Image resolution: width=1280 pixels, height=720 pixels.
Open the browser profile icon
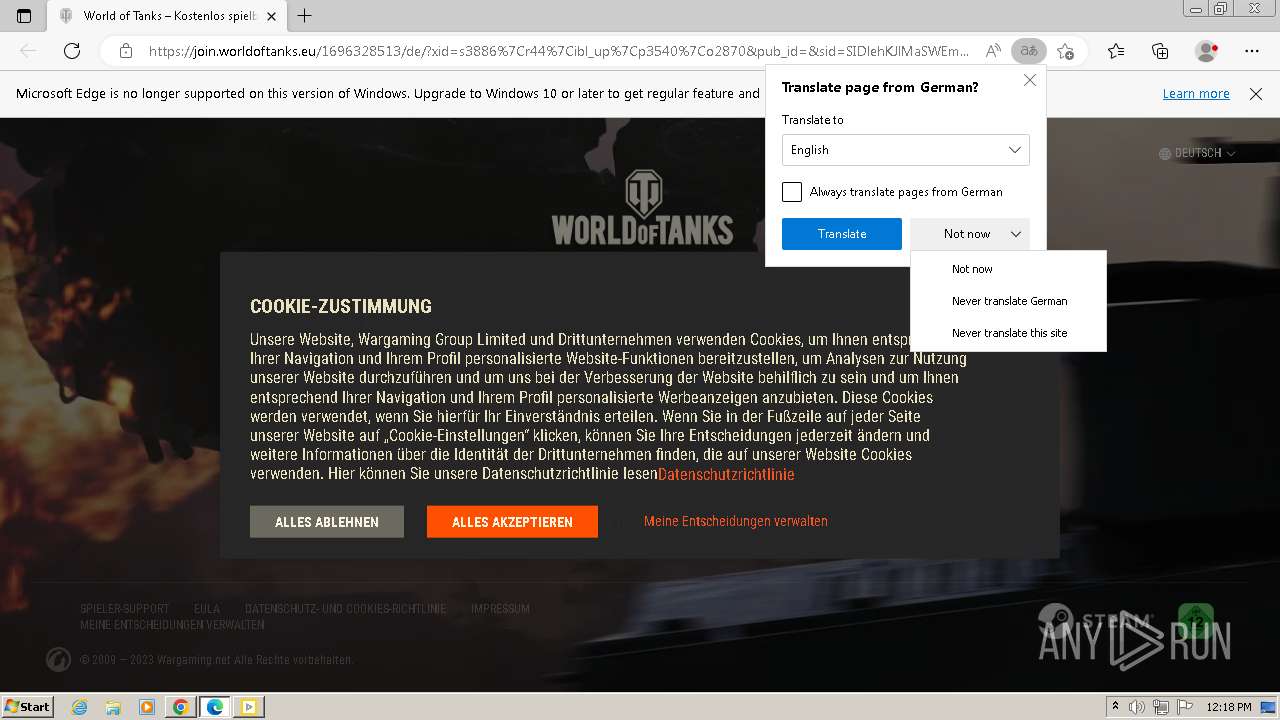1207,51
